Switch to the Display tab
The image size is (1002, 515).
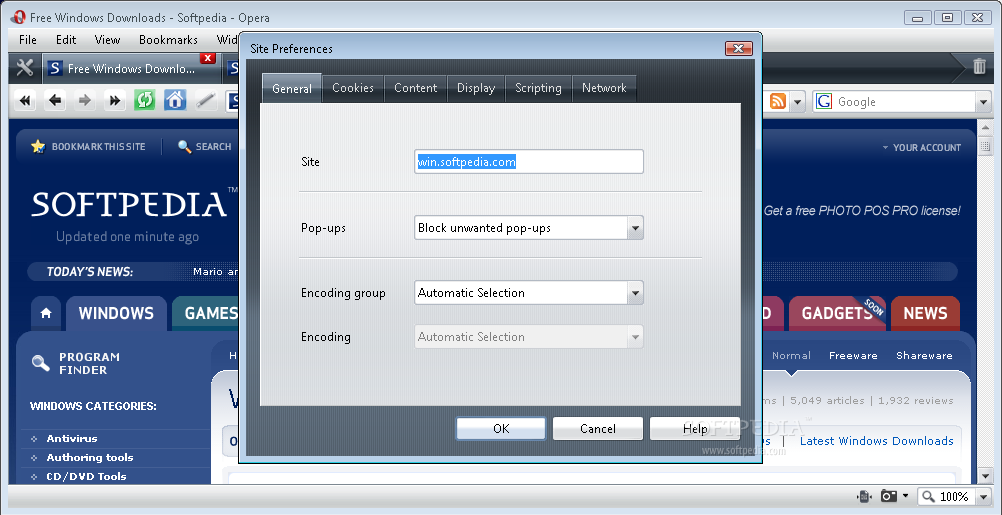pyautogui.click(x=476, y=88)
